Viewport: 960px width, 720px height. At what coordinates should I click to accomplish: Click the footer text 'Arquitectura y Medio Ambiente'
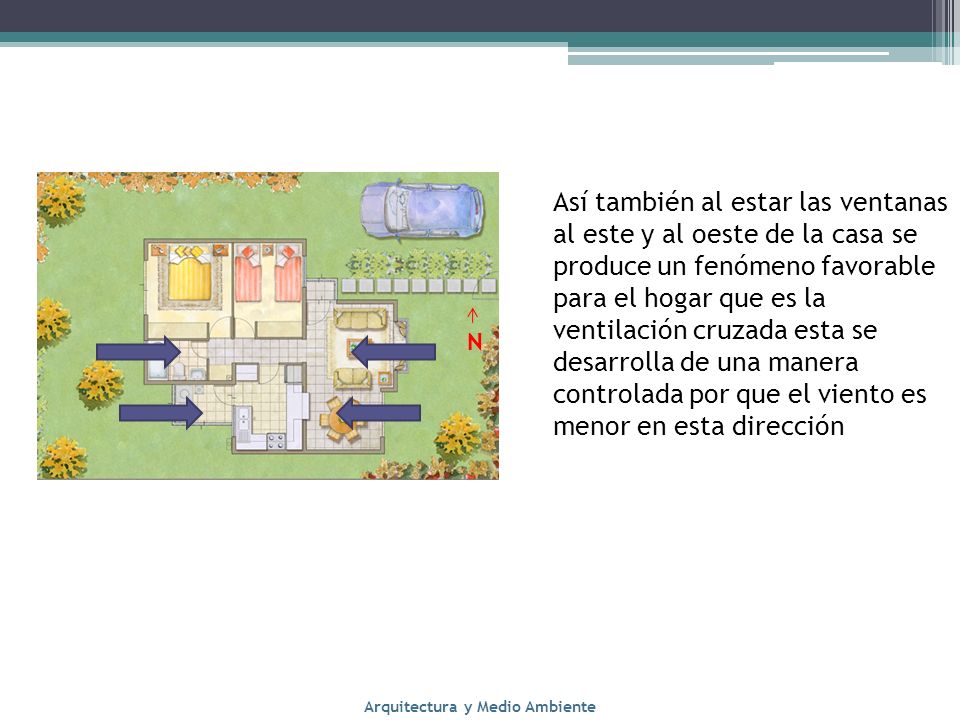[x=479, y=707]
